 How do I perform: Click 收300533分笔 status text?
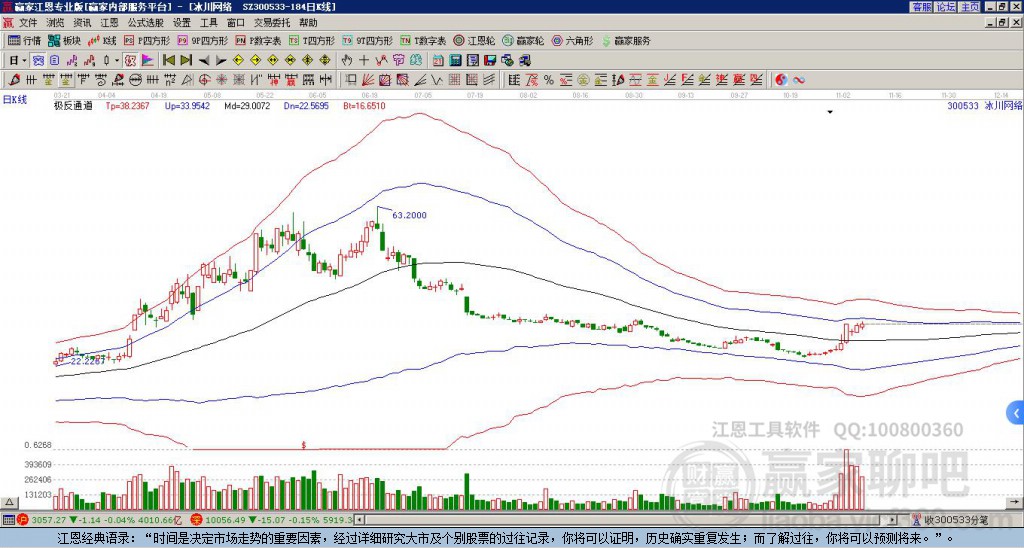point(957,520)
